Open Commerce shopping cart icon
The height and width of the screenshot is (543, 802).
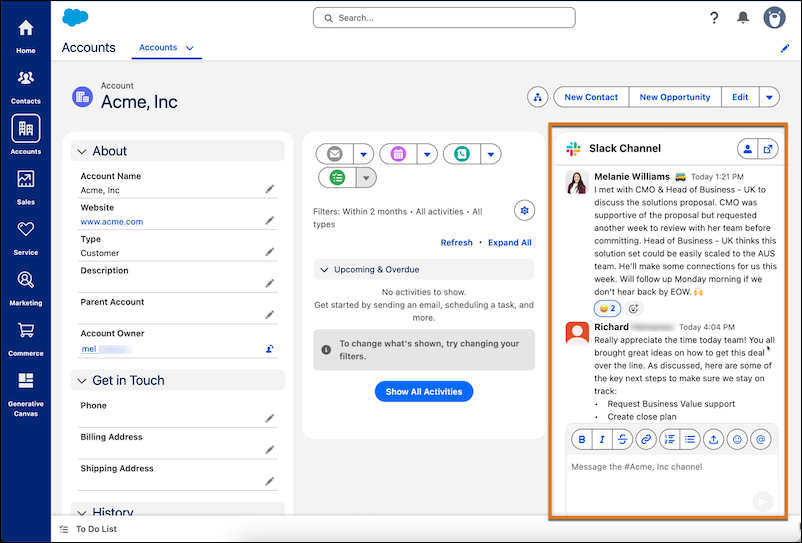[26, 330]
